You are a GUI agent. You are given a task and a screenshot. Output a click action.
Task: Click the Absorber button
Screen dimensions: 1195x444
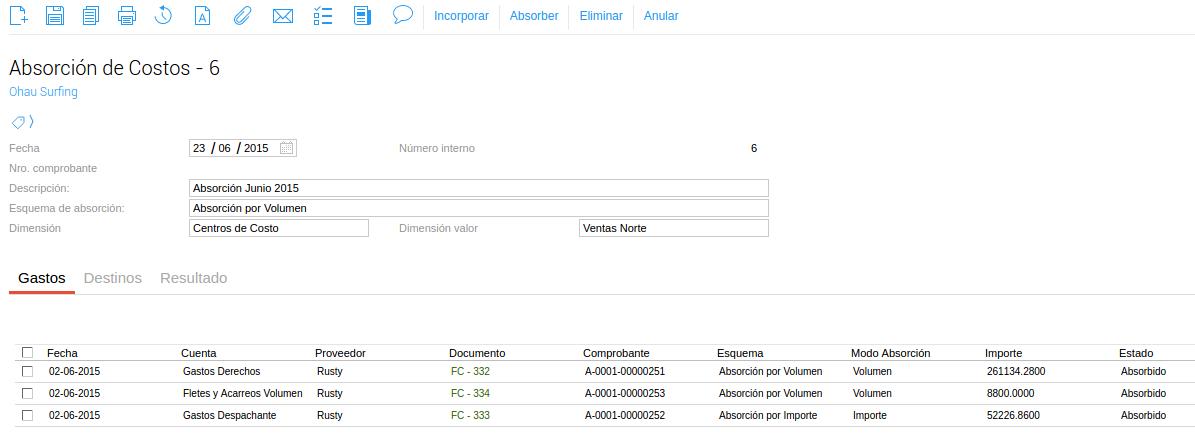(x=534, y=16)
